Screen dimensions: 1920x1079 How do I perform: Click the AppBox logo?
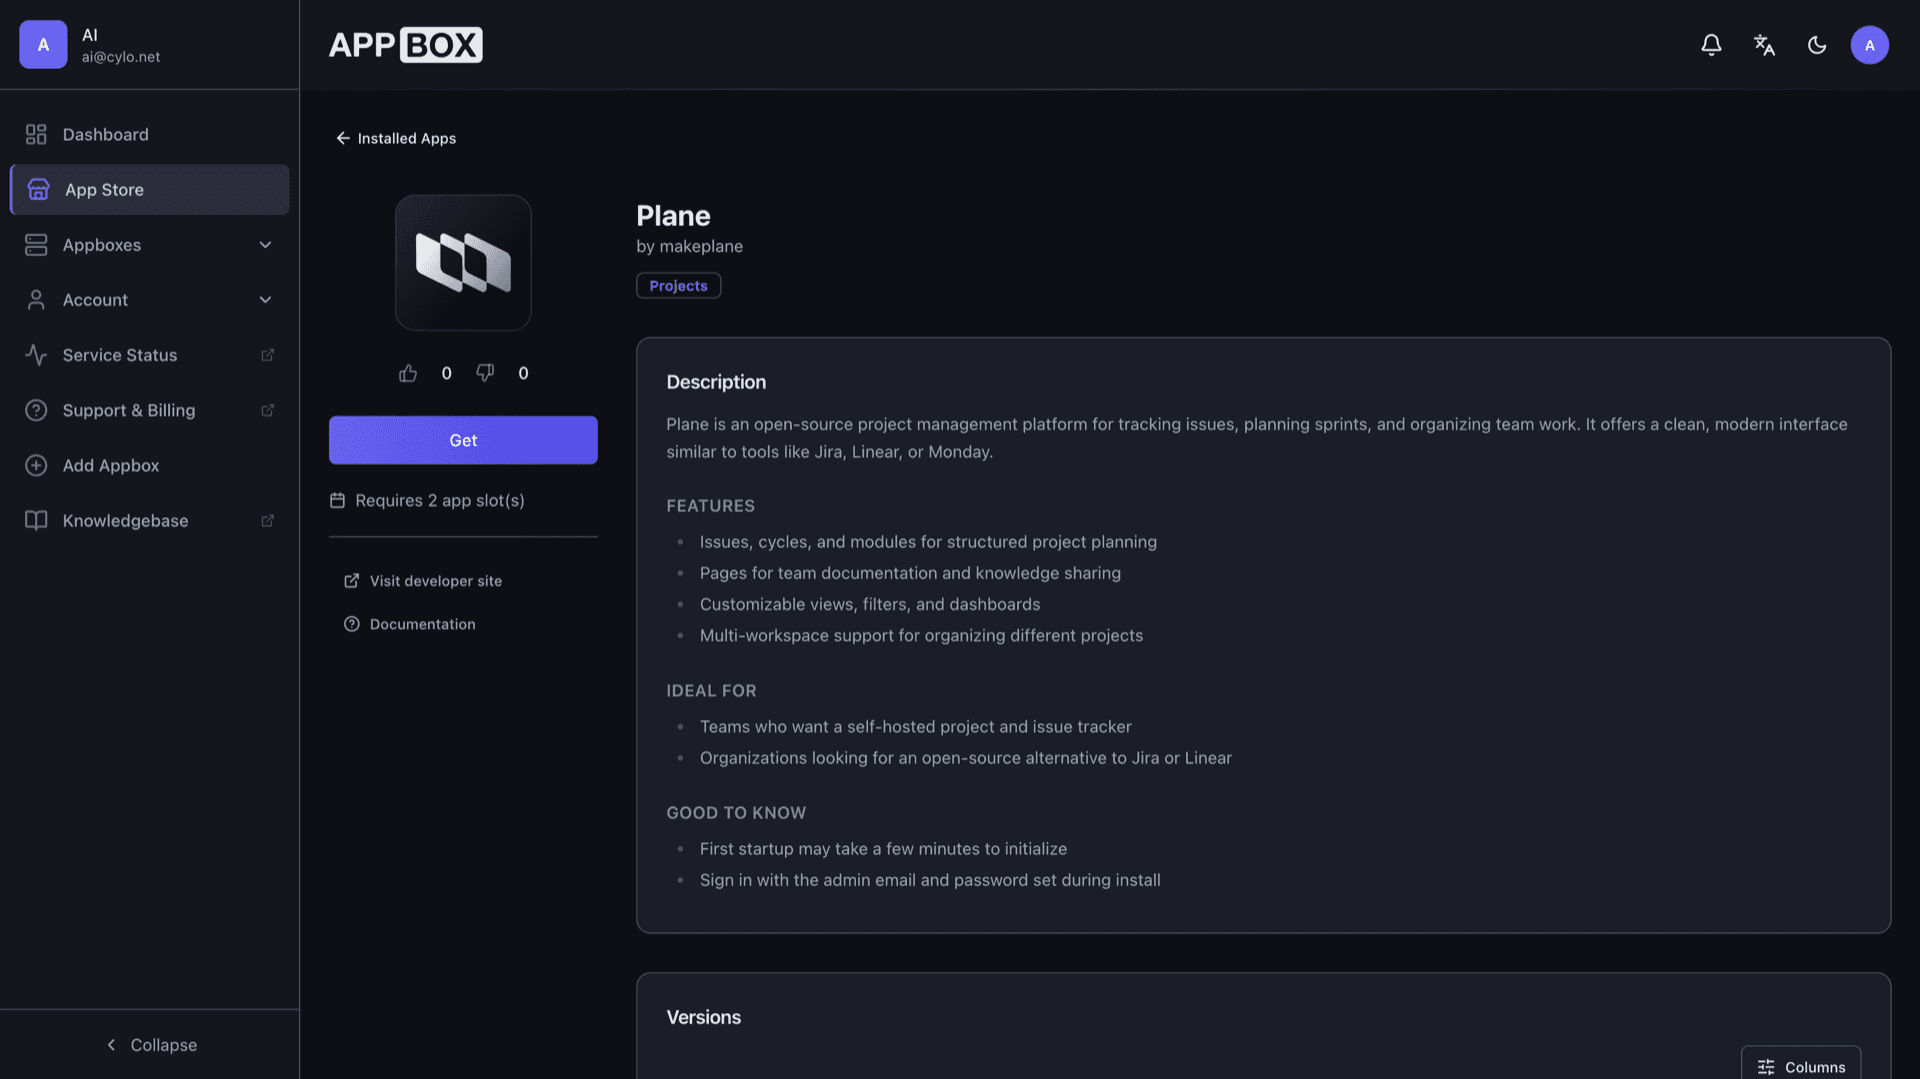click(x=405, y=45)
